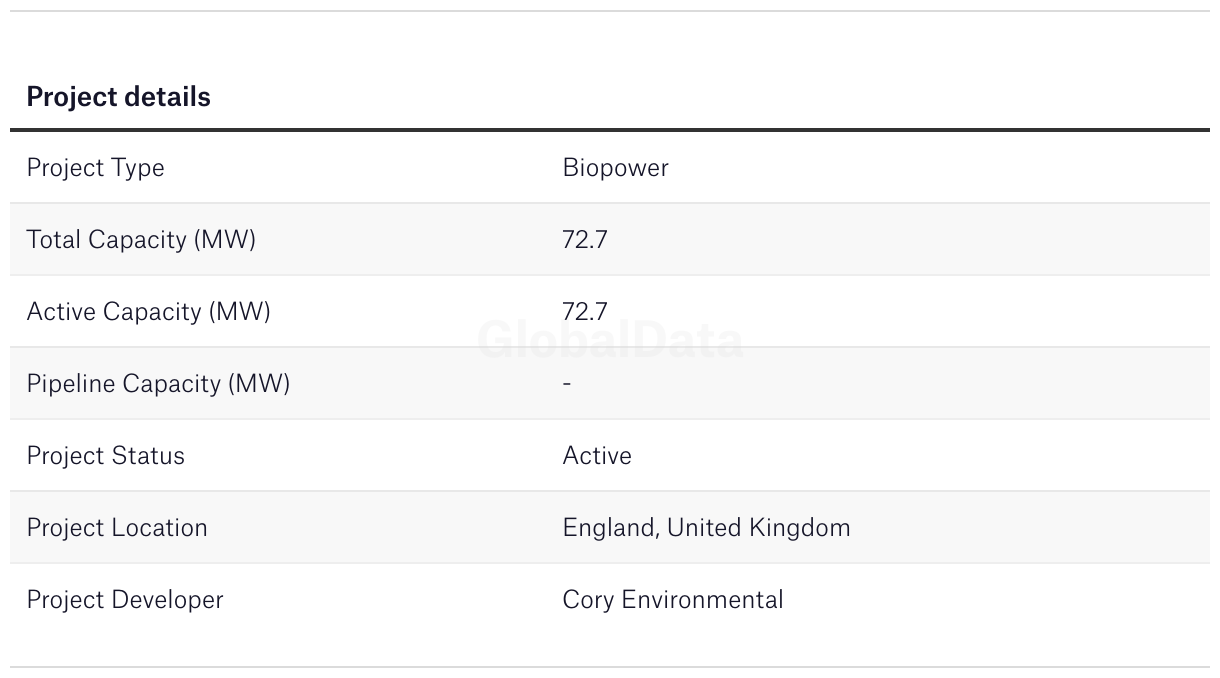Select the Project Status label
The height and width of the screenshot is (678, 1220).
[x=106, y=456]
